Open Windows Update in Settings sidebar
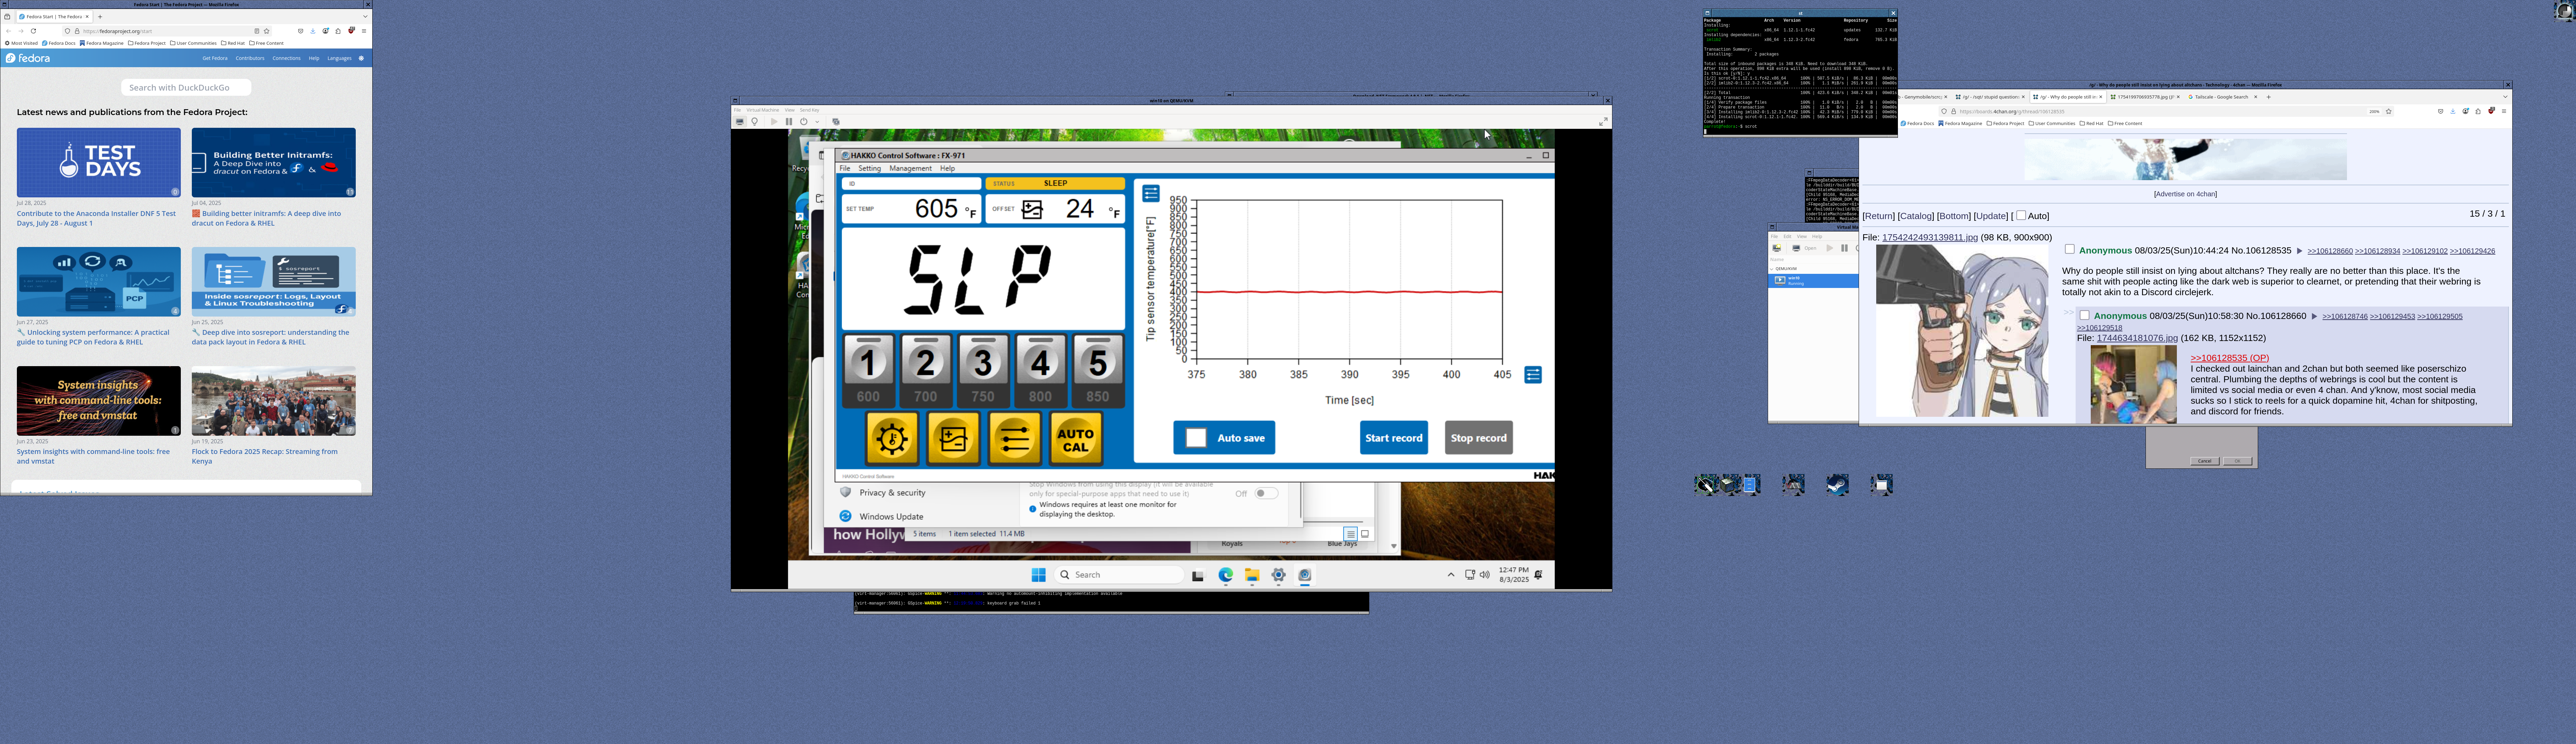 tap(891, 517)
